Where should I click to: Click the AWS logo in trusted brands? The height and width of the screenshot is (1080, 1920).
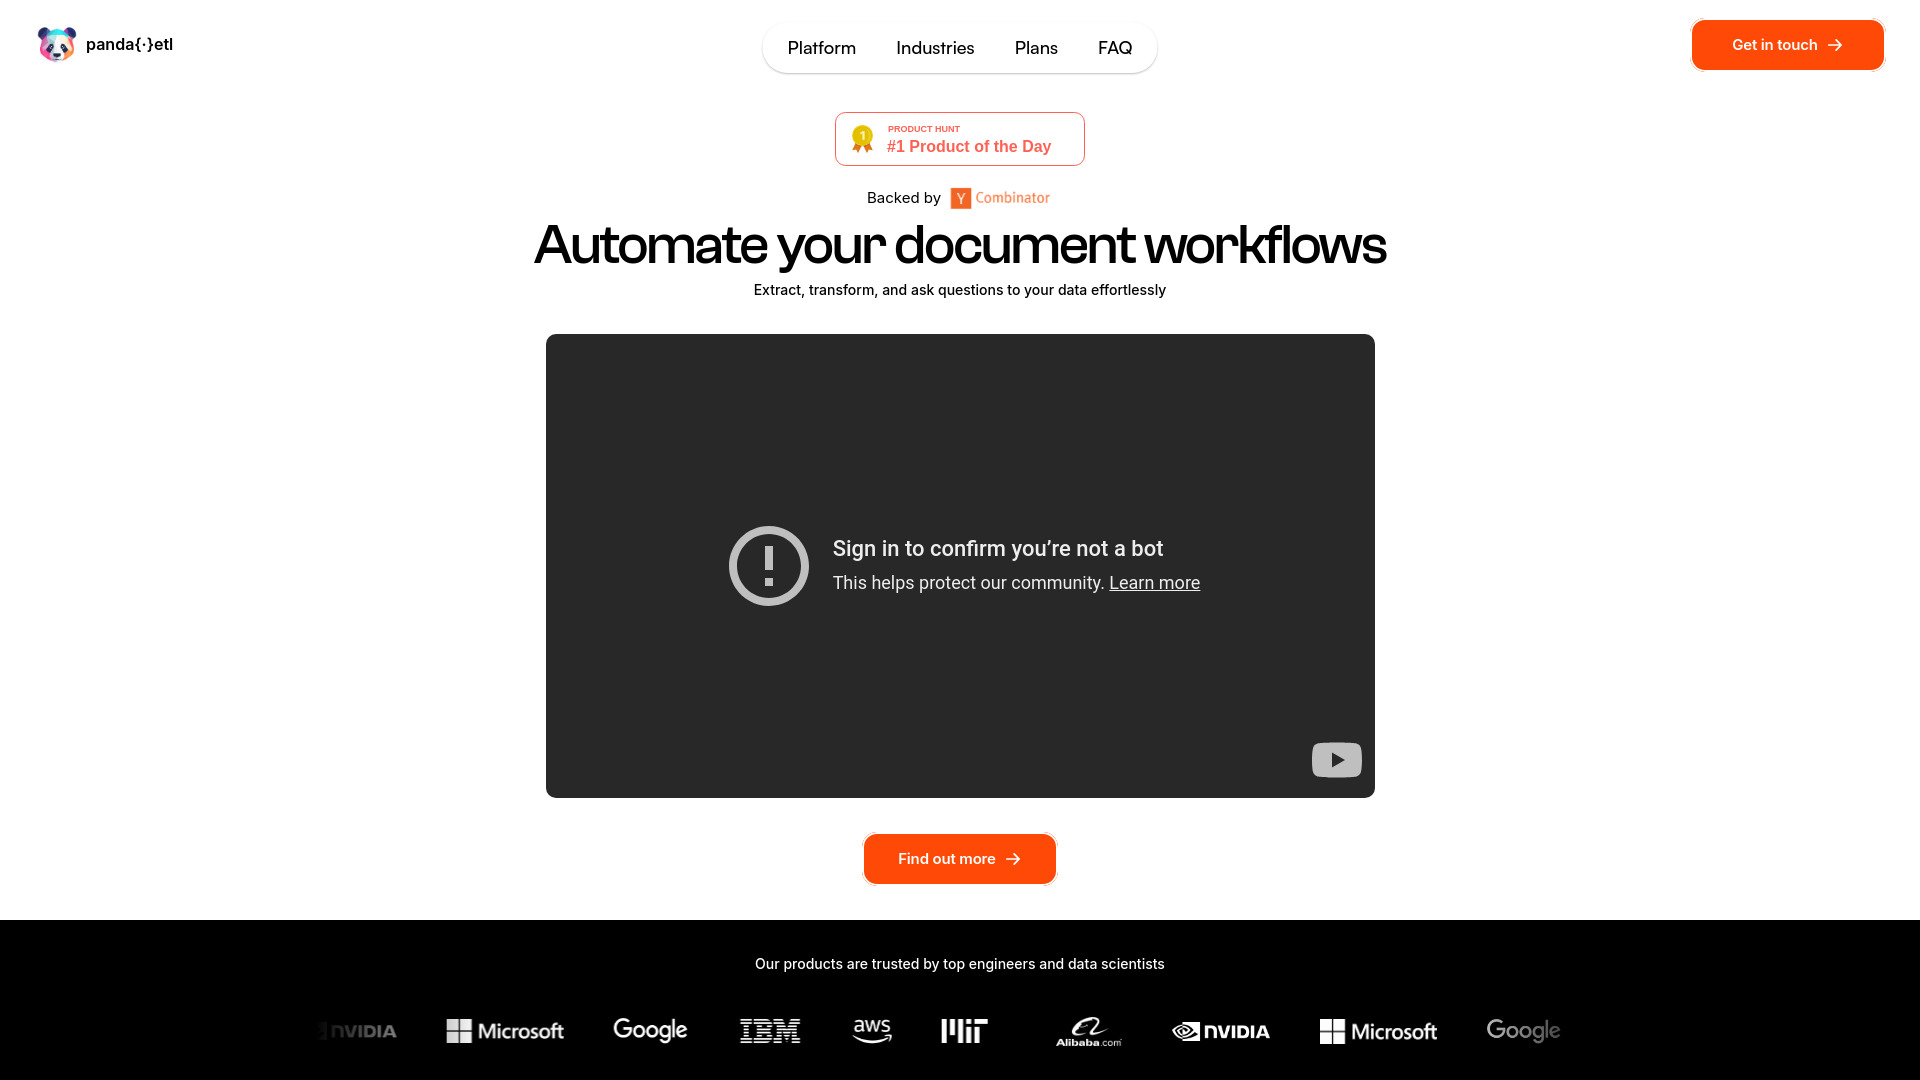pyautogui.click(x=872, y=1030)
